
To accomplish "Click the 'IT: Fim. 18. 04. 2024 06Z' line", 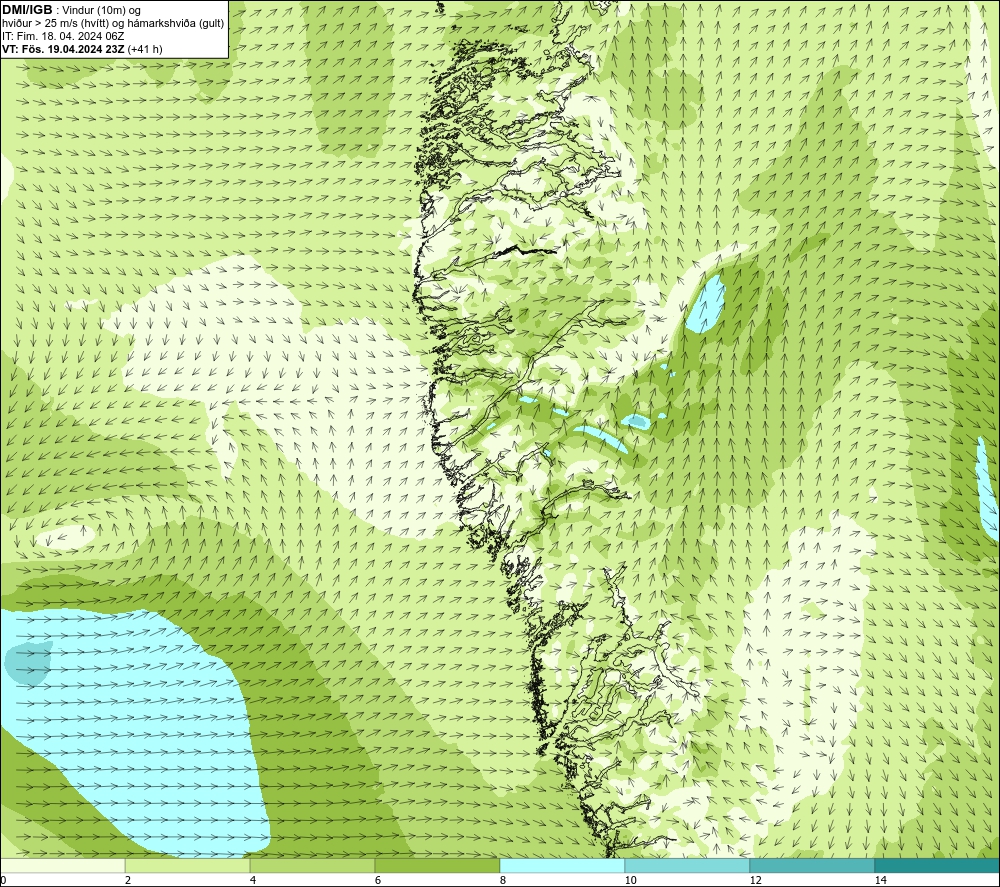I will (x=63, y=36).
